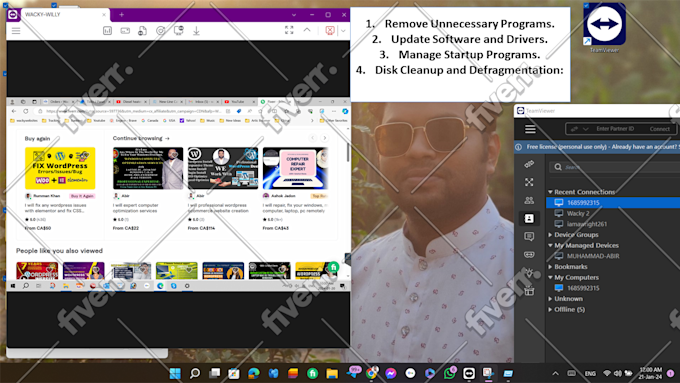Open the Fix WordPress gig thumbnail

[x=60, y=168]
